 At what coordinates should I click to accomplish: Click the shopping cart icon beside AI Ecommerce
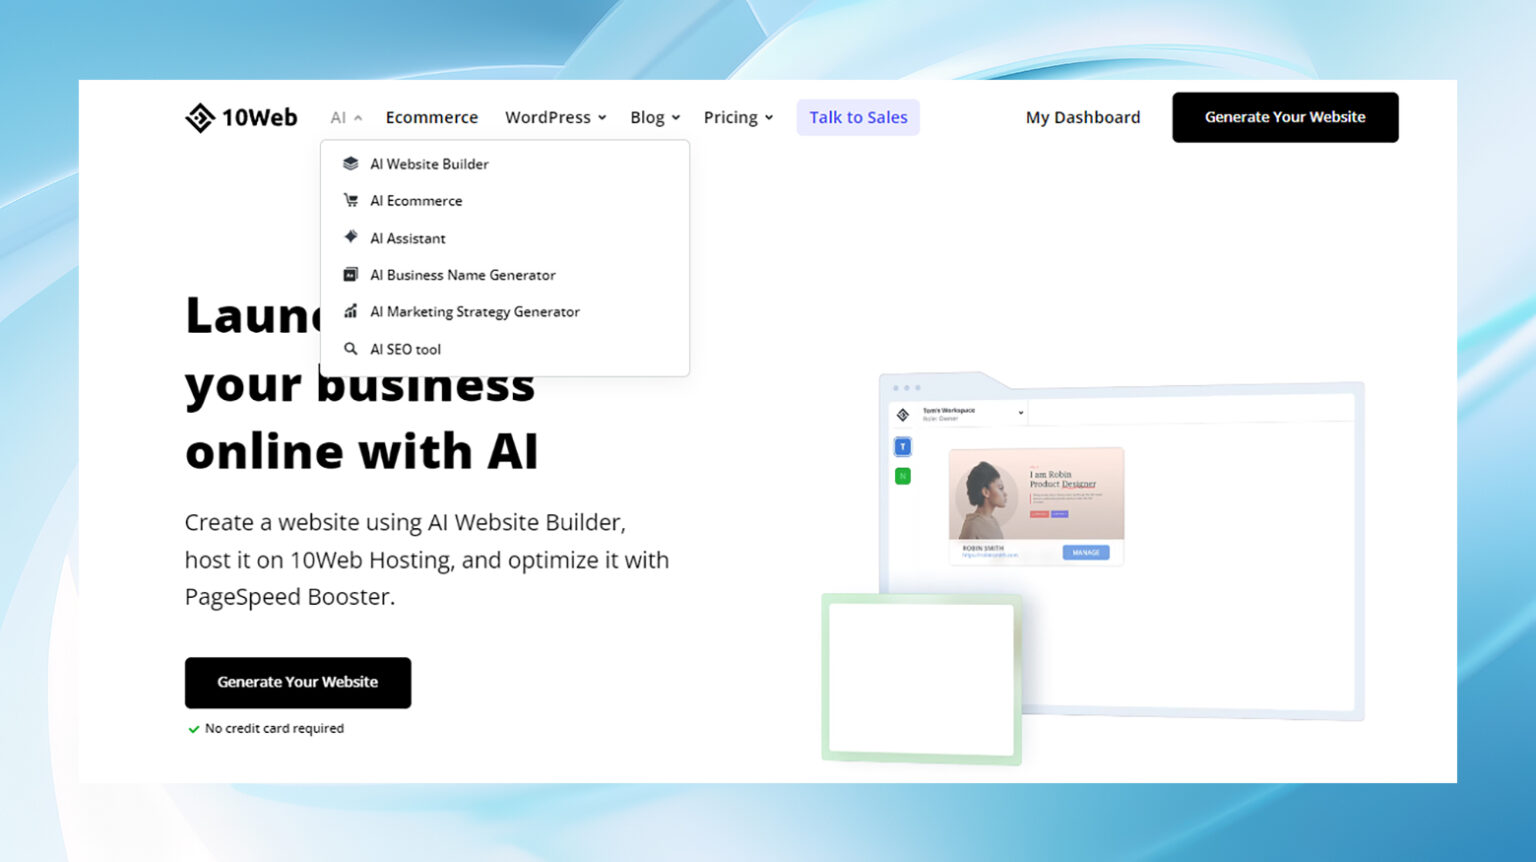351,200
